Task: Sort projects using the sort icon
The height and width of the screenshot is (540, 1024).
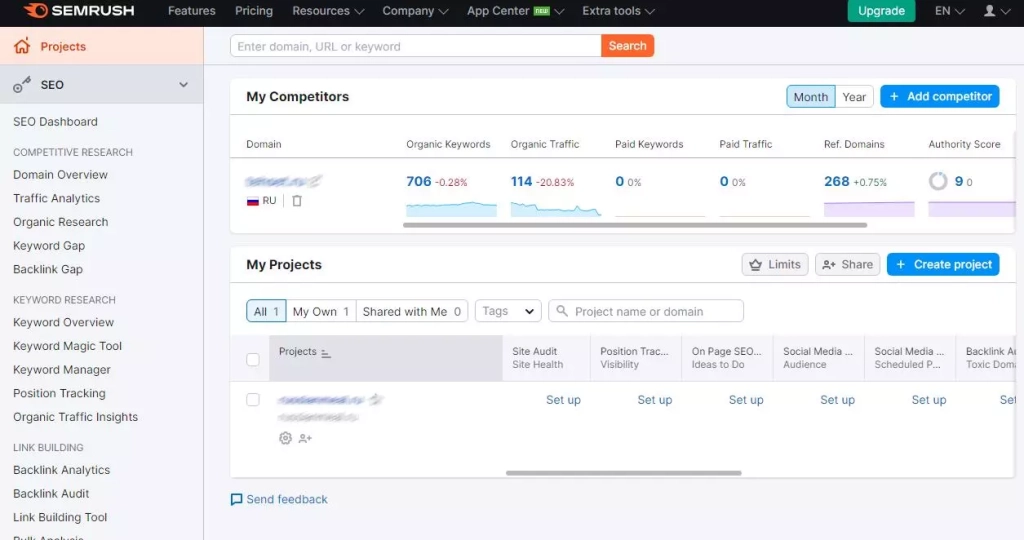Action: point(326,353)
